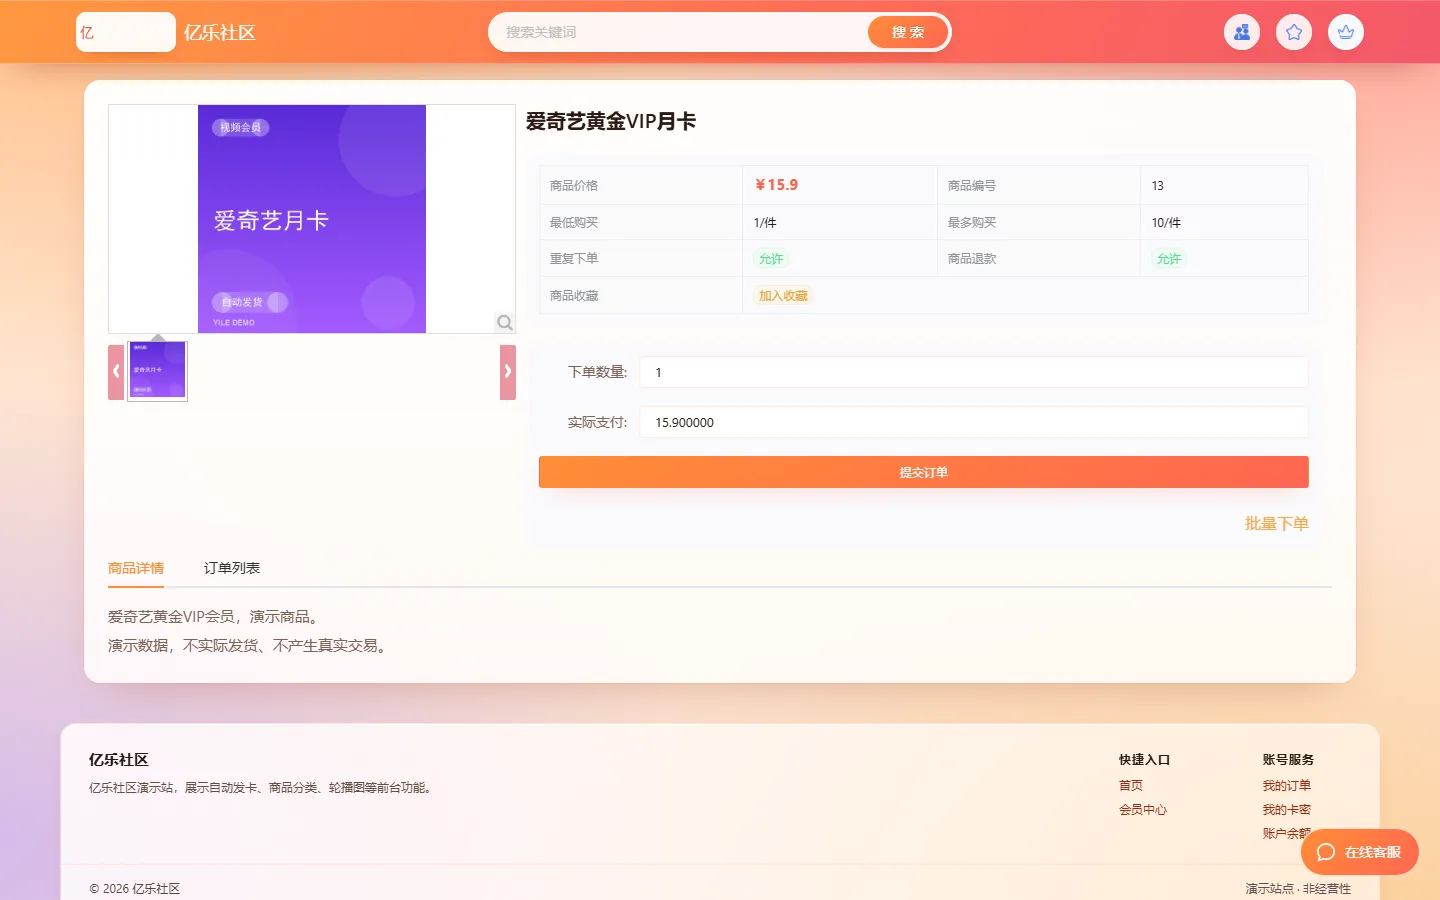This screenshot has height=900, width=1440.
Task: Click the 最多购买 label cell
Action: 1039,222
